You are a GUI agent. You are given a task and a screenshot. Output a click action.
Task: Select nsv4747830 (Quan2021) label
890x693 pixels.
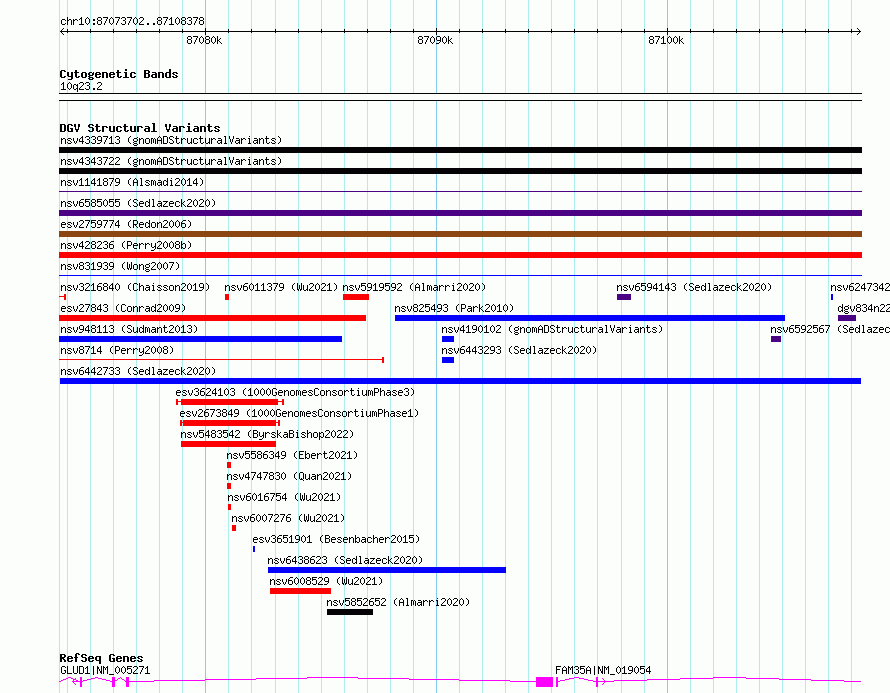[x=289, y=476]
